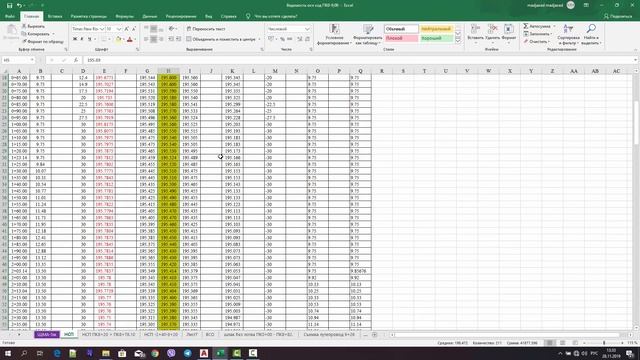The image size is (640, 360).
Task: Open Telegram from the taskbar
Action: click(187, 353)
